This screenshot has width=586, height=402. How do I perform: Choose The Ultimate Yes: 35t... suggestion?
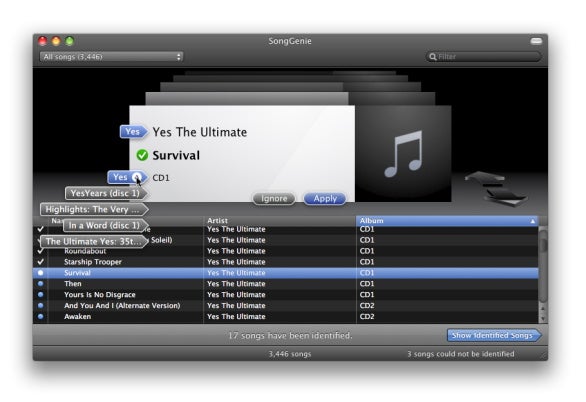(x=94, y=241)
